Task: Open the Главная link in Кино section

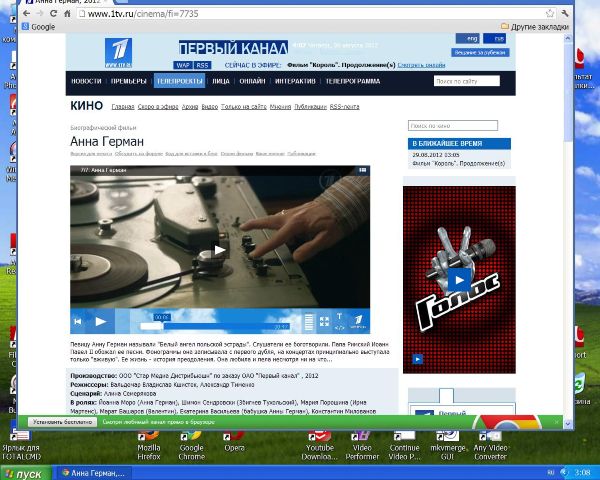Action: (x=123, y=107)
